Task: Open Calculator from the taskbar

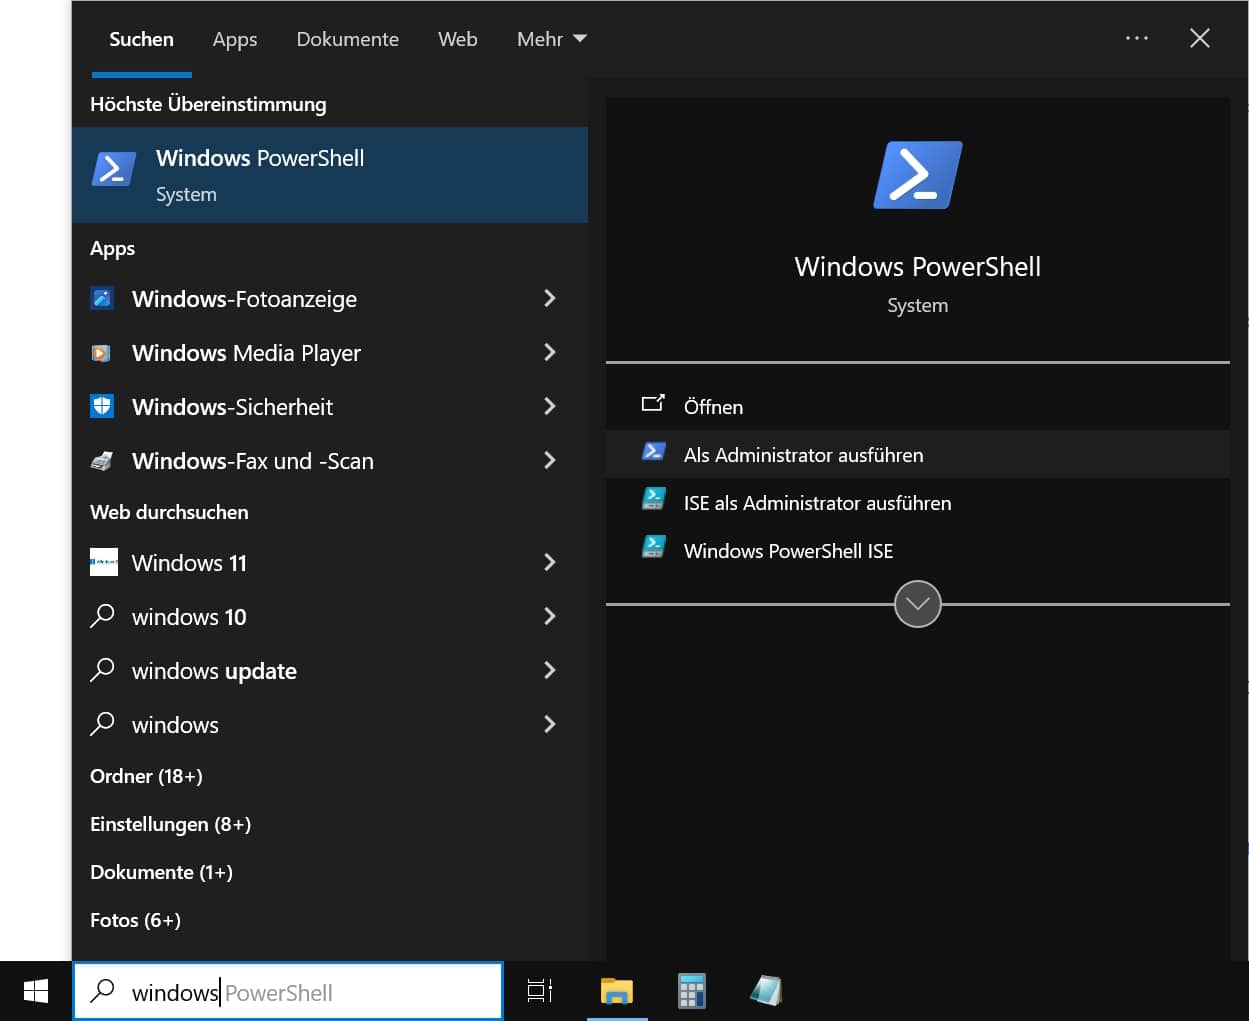Action: pos(691,991)
